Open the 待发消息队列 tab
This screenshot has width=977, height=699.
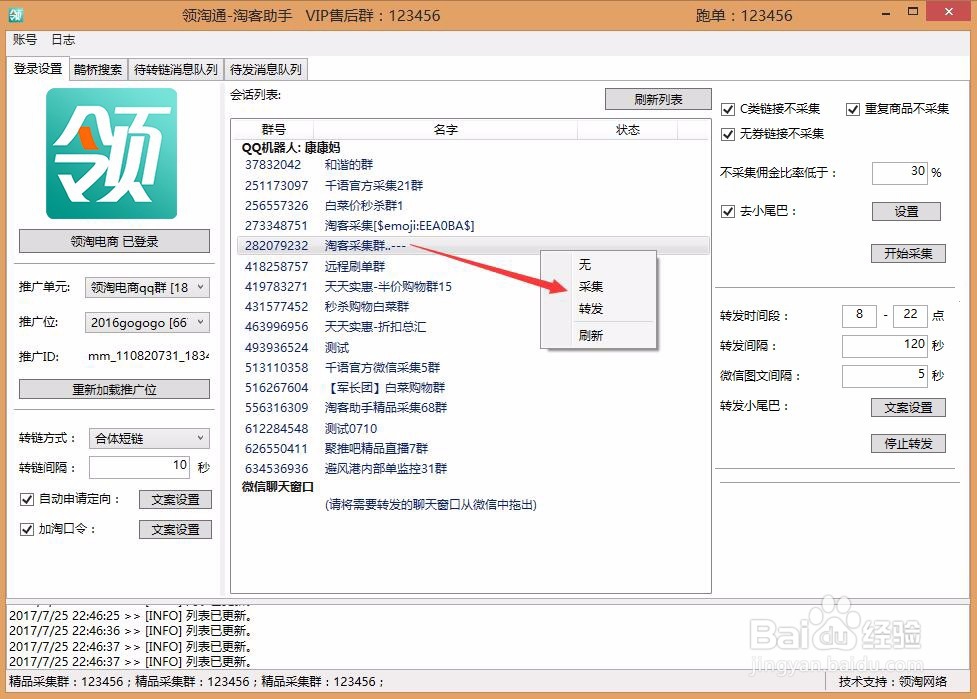[268, 70]
